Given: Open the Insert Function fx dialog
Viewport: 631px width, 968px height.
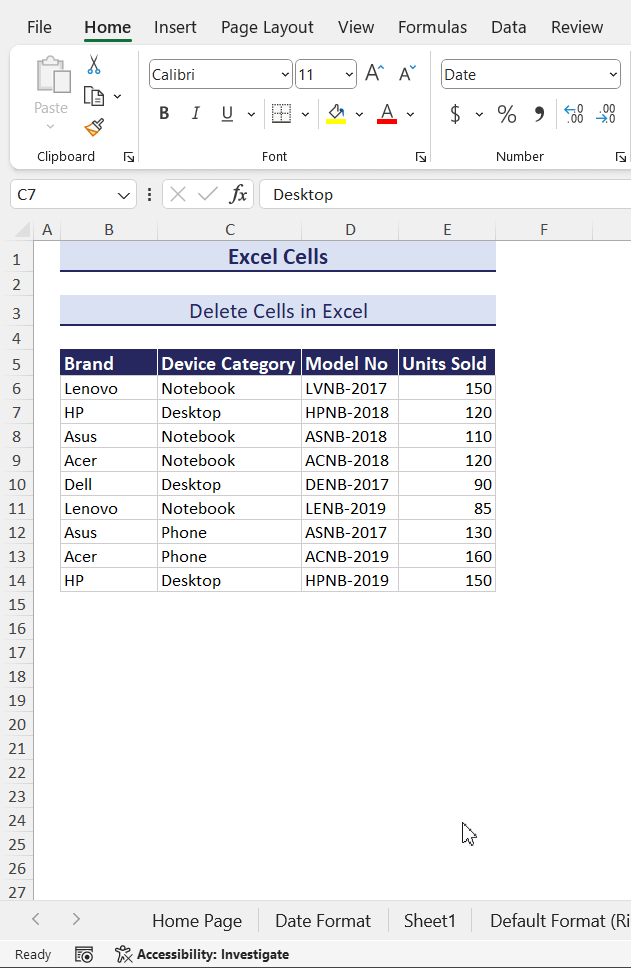Looking at the screenshot, I should [238, 194].
